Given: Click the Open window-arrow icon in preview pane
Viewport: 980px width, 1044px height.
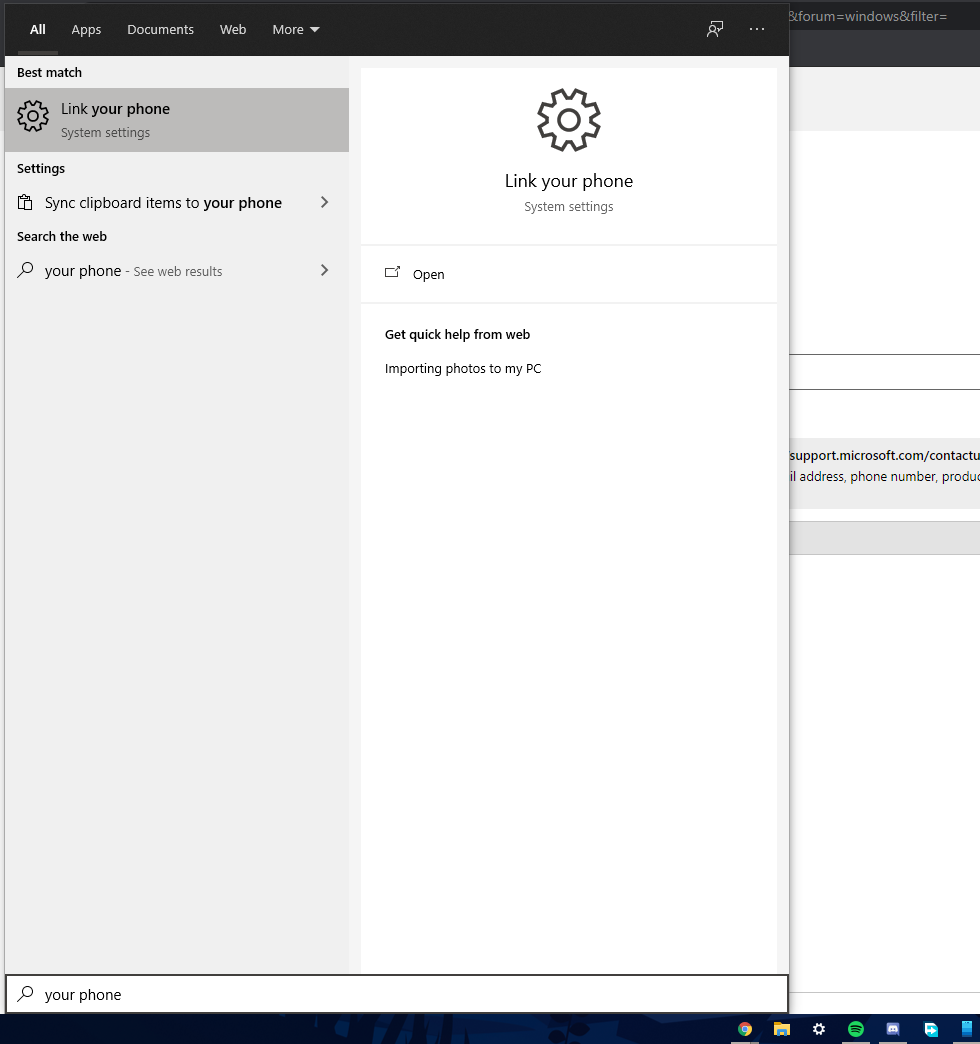Looking at the screenshot, I should click(393, 272).
